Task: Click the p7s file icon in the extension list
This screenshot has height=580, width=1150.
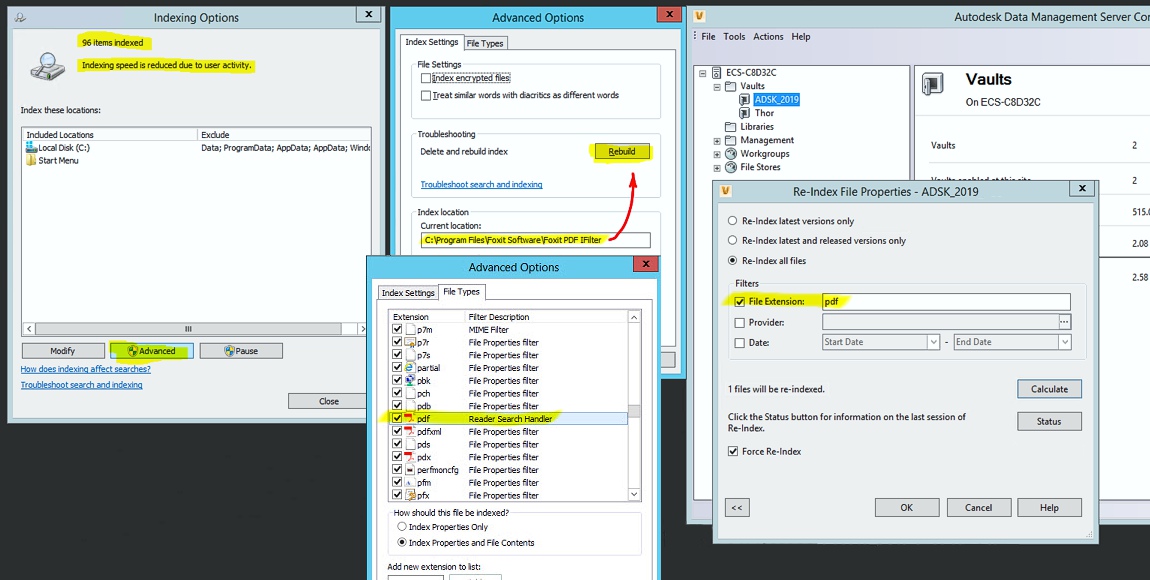Action: (411, 355)
